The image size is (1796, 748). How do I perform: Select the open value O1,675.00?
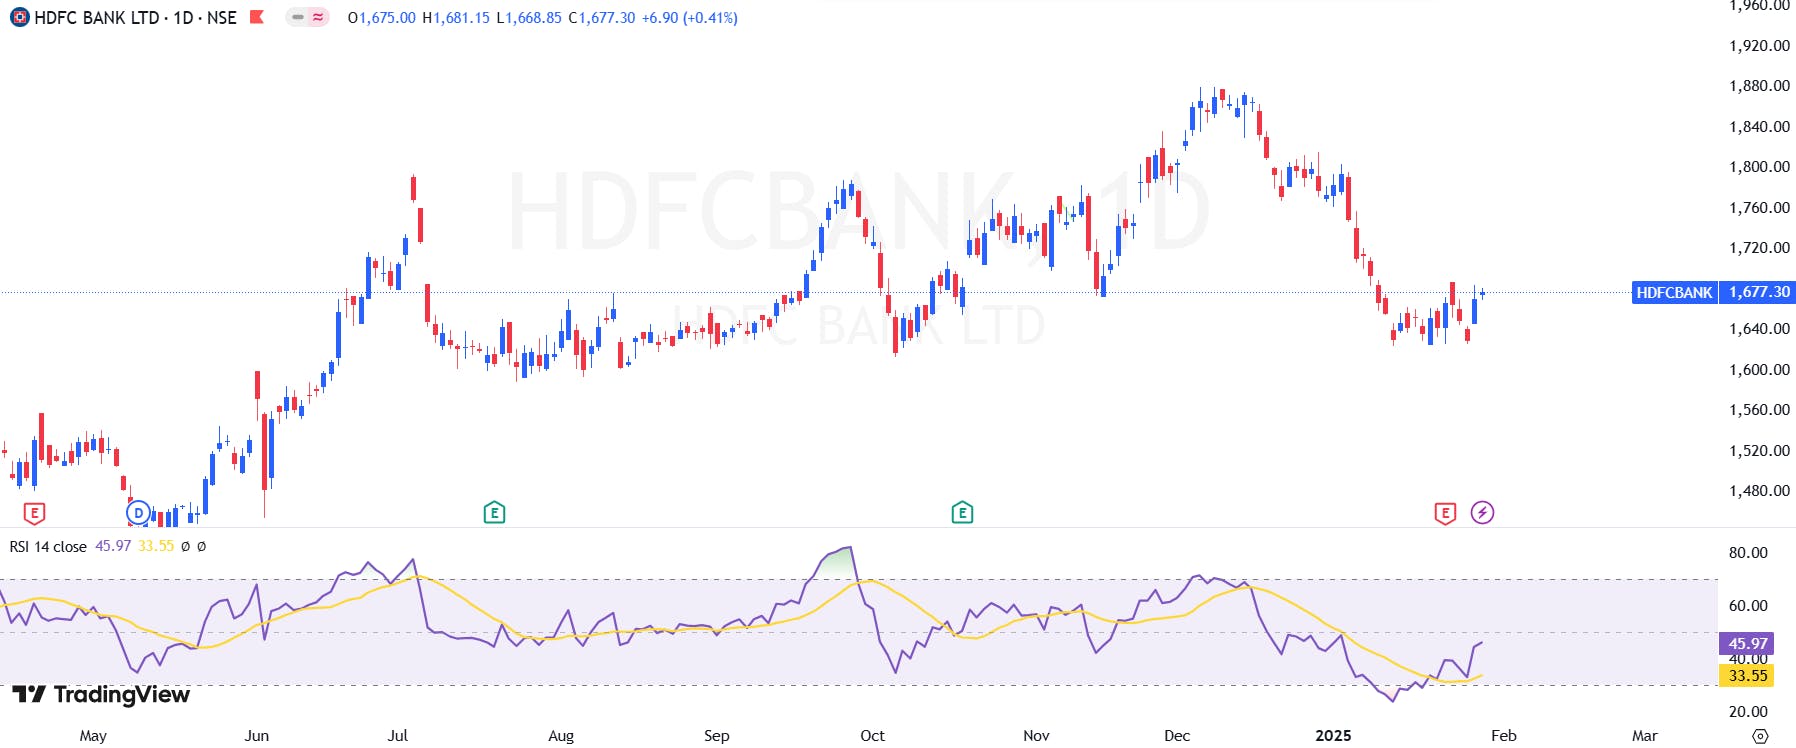(381, 18)
